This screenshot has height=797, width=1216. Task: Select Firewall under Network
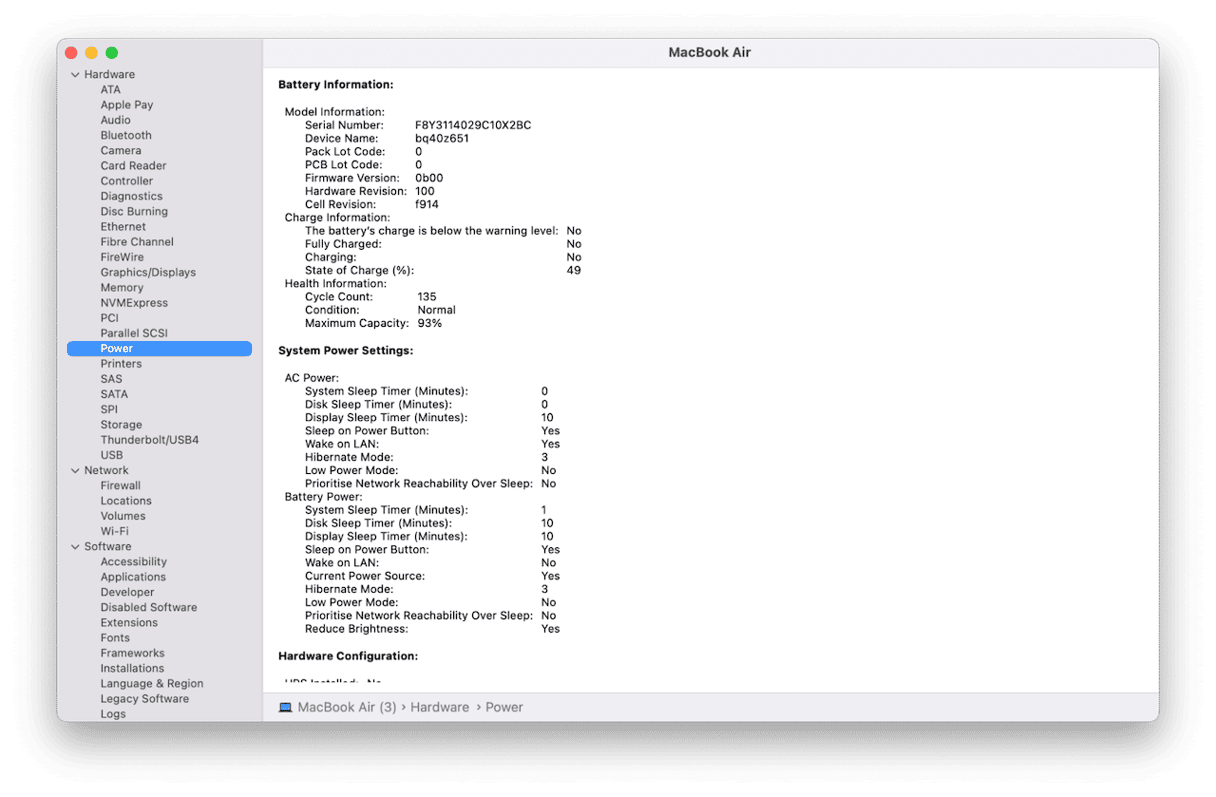[120, 486]
